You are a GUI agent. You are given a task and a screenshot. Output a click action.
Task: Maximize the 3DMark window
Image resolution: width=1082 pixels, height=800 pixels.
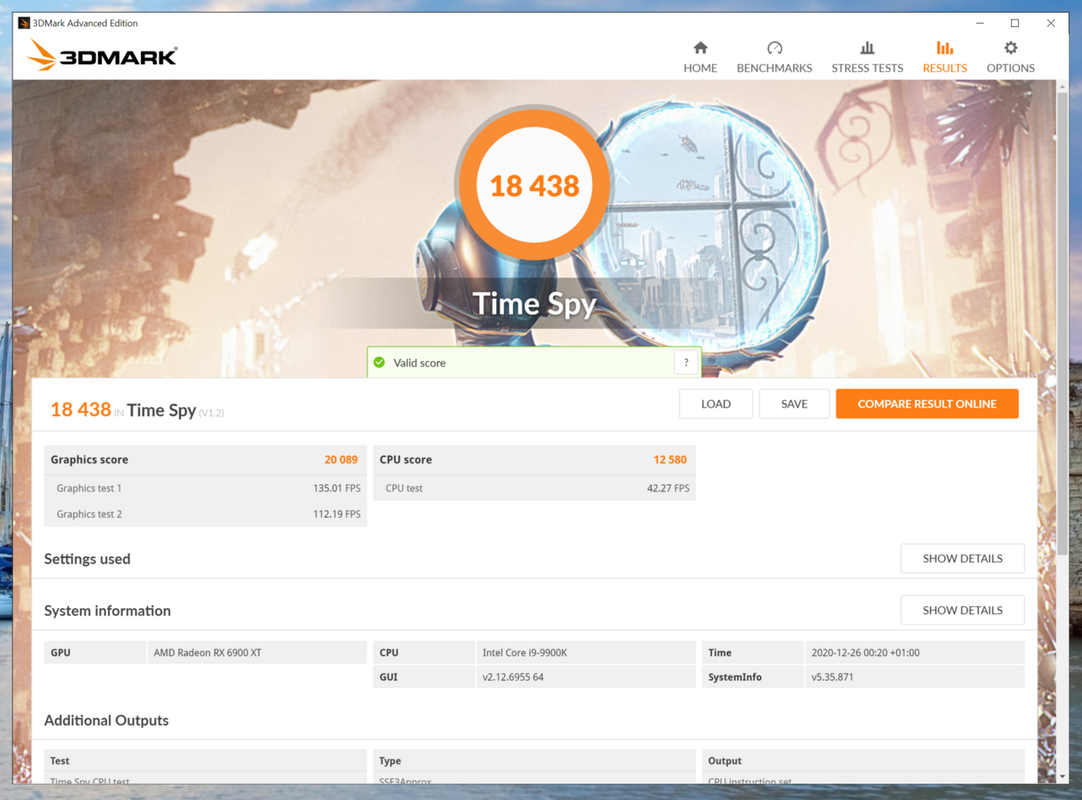point(1014,23)
